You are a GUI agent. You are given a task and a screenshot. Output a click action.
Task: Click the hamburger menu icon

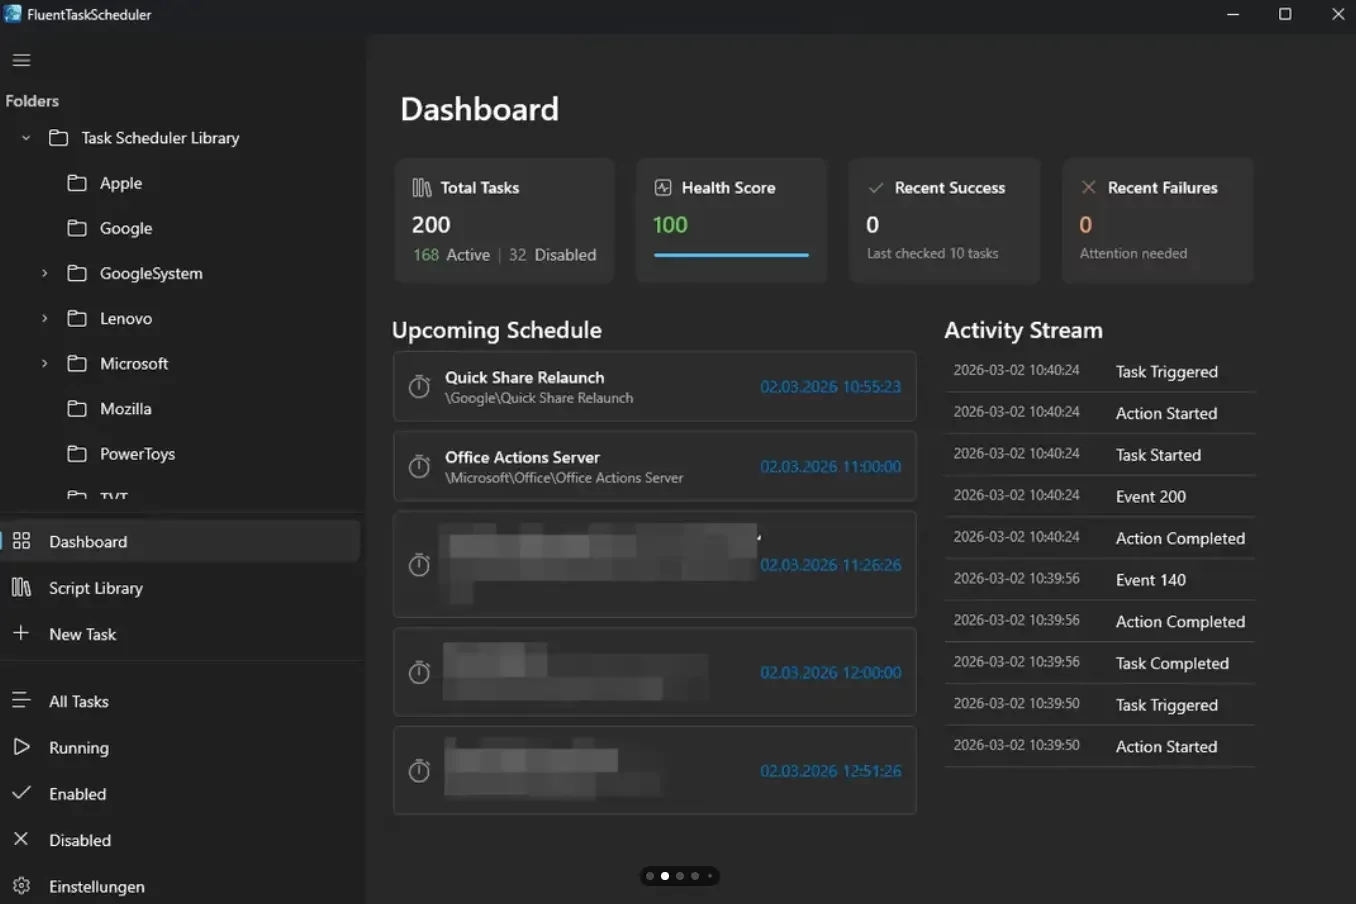21,60
